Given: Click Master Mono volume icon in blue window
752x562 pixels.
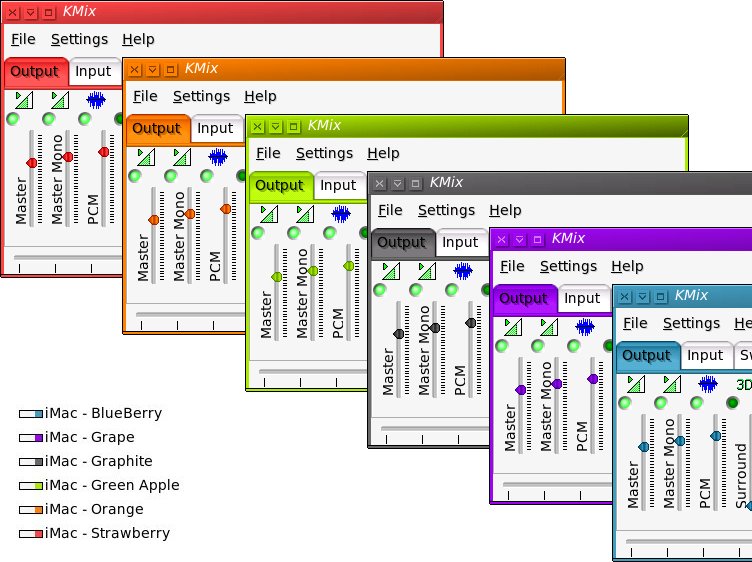Looking at the screenshot, I should coord(672,384).
